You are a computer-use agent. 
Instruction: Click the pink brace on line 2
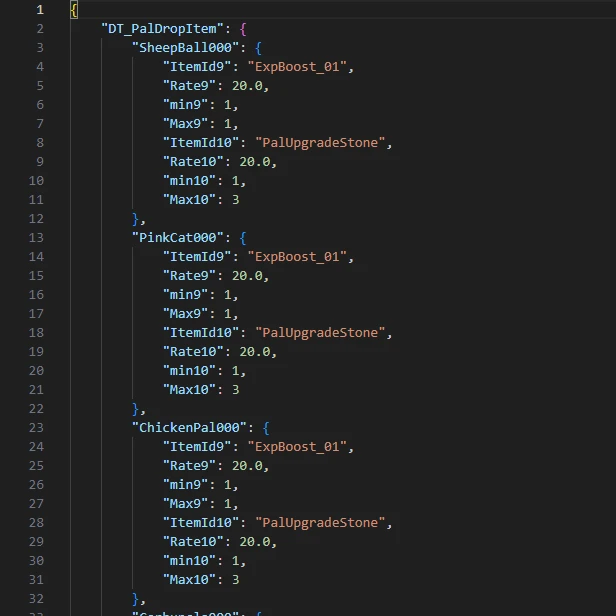pos(243,29)
